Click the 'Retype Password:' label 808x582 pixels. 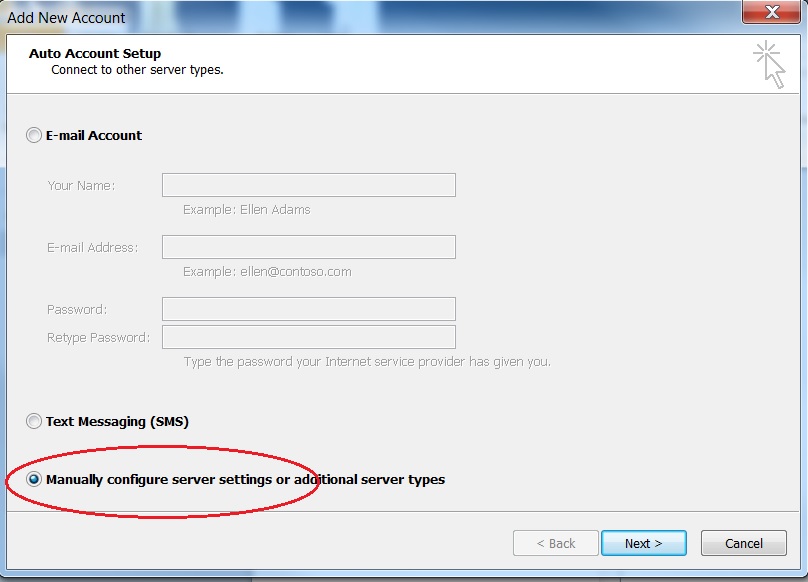coord(98,338)
